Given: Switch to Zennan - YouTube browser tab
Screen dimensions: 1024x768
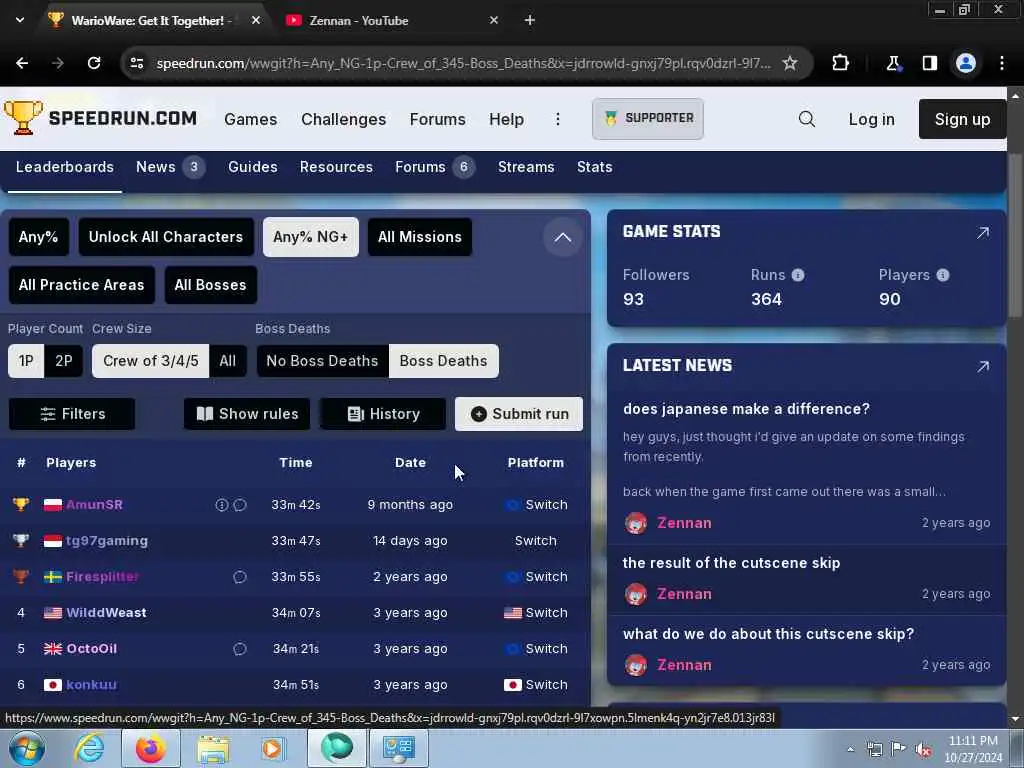Looking at the screenshot, I should click(392, 20).
